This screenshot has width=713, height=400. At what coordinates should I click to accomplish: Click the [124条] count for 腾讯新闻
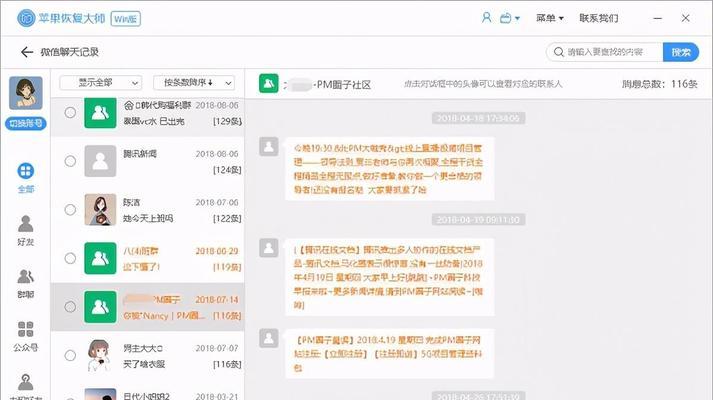[227, 170]
